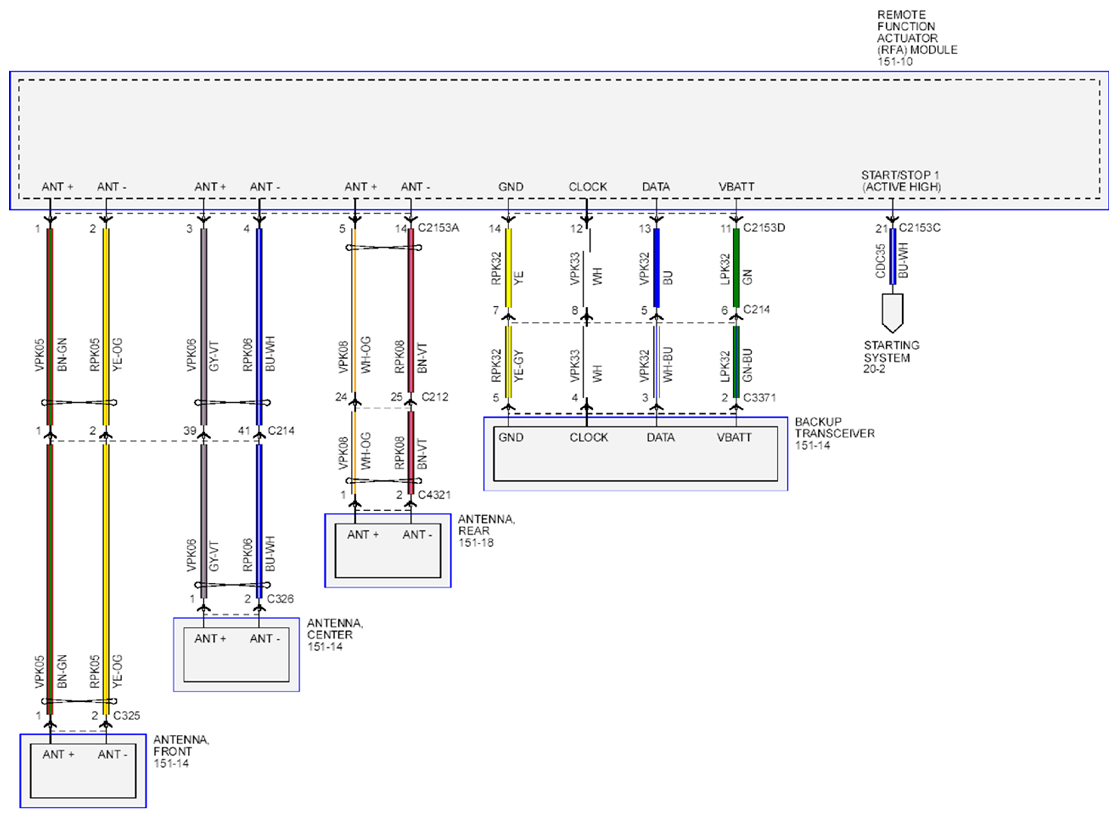The height and width of the screenshot is (818, 1118).
Task: Click ANT - inside the center antenna box
Action: [265, 638]
